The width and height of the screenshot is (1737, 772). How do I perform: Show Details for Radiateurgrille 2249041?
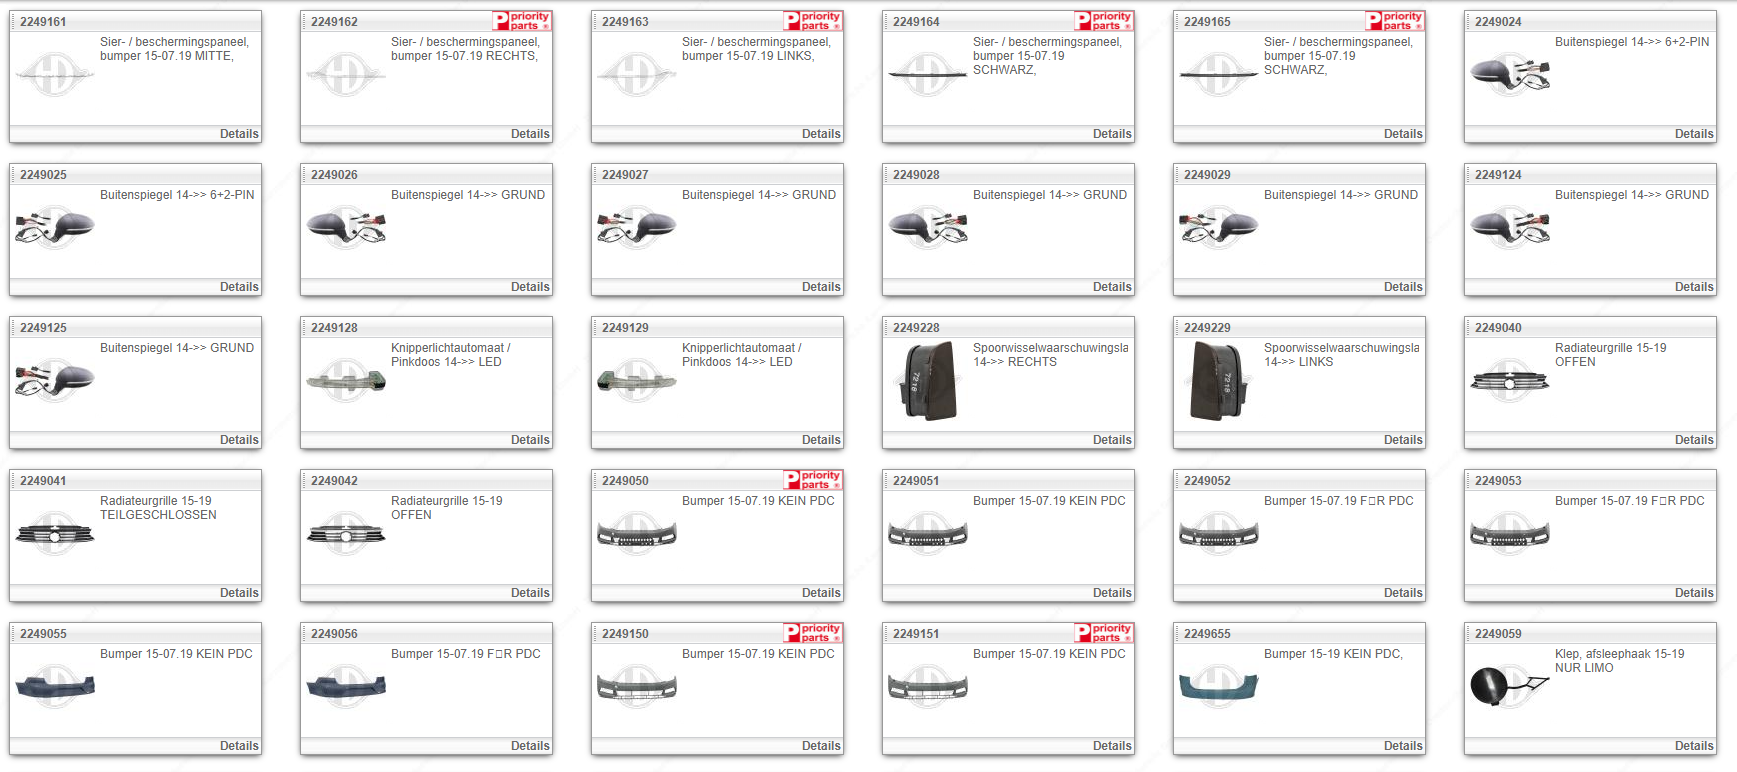pyautogui.click(x=239, y=593)
